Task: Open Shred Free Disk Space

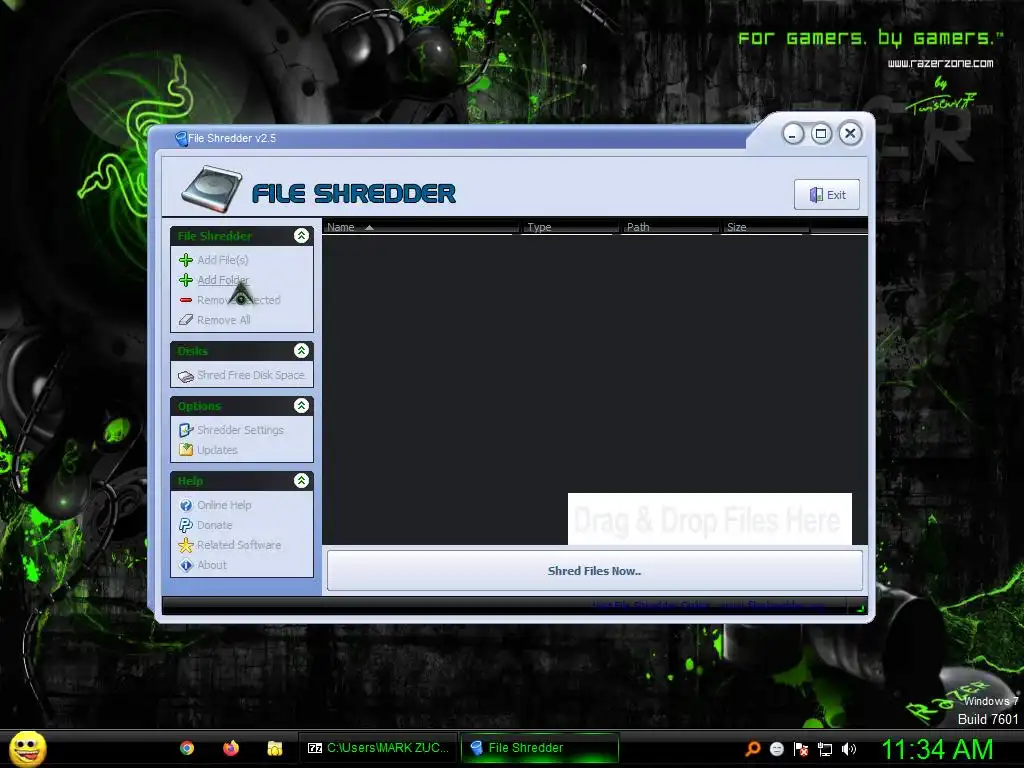Action: pyautogui.click(x=250, y=376)
